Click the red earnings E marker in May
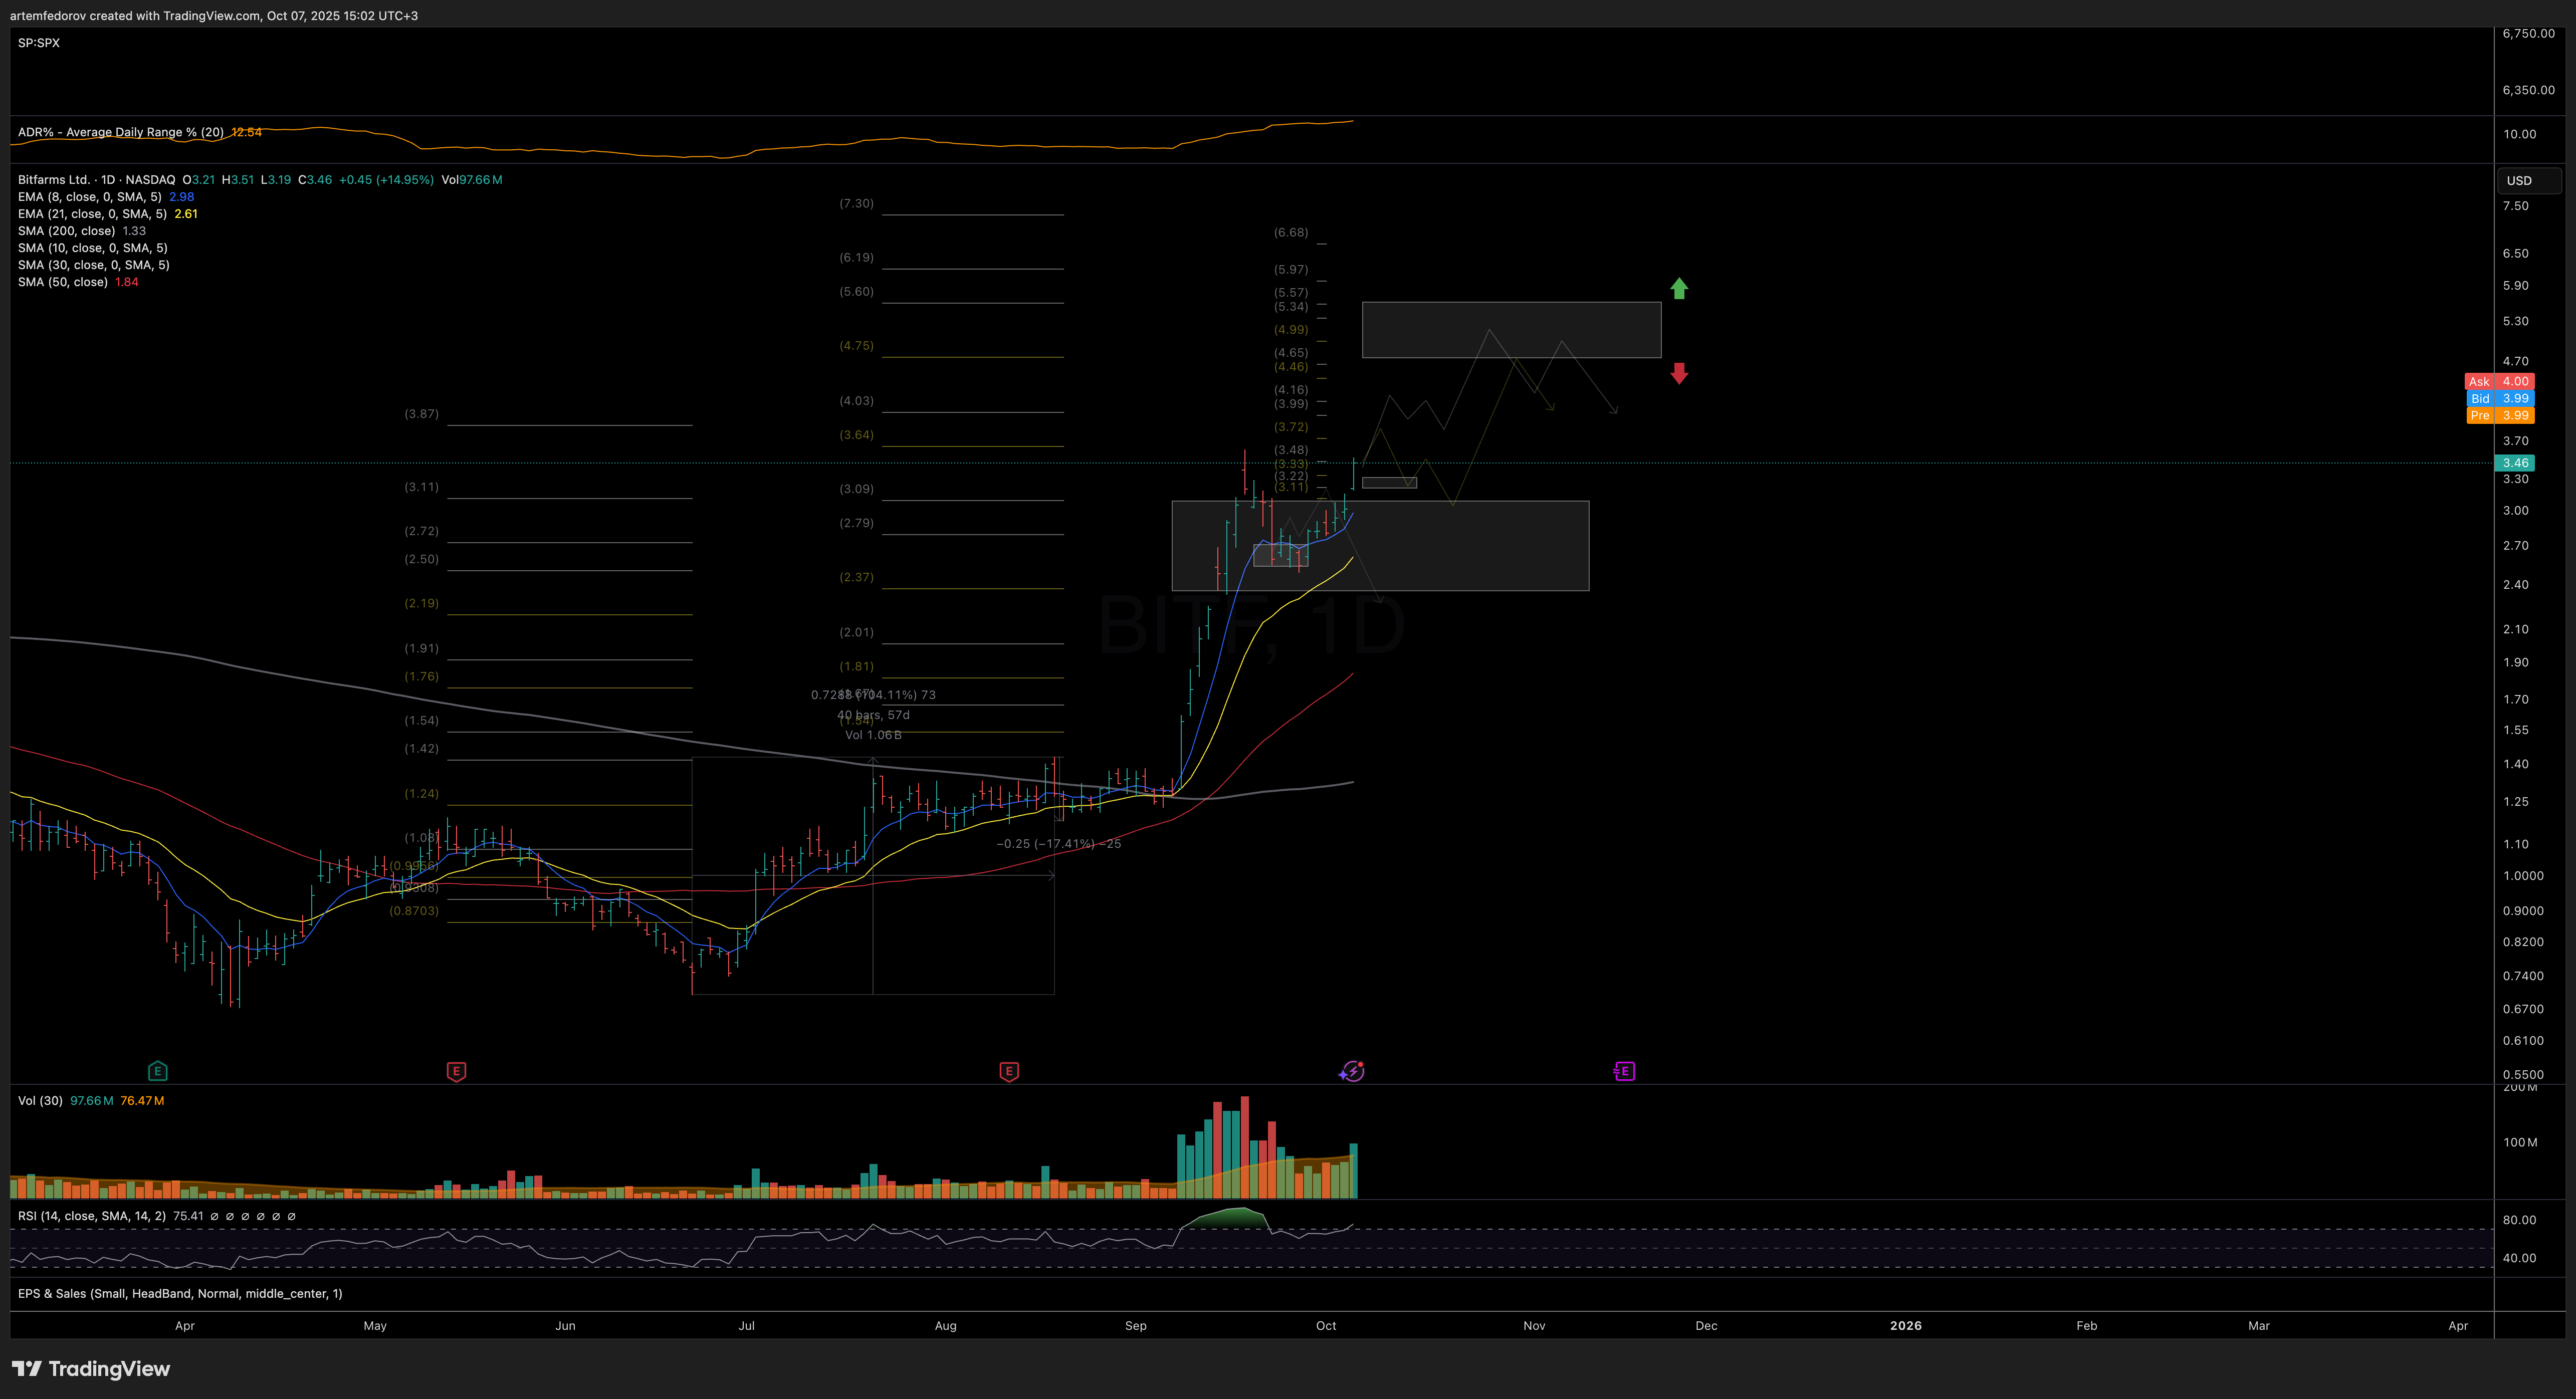 tap(456, 1071)
